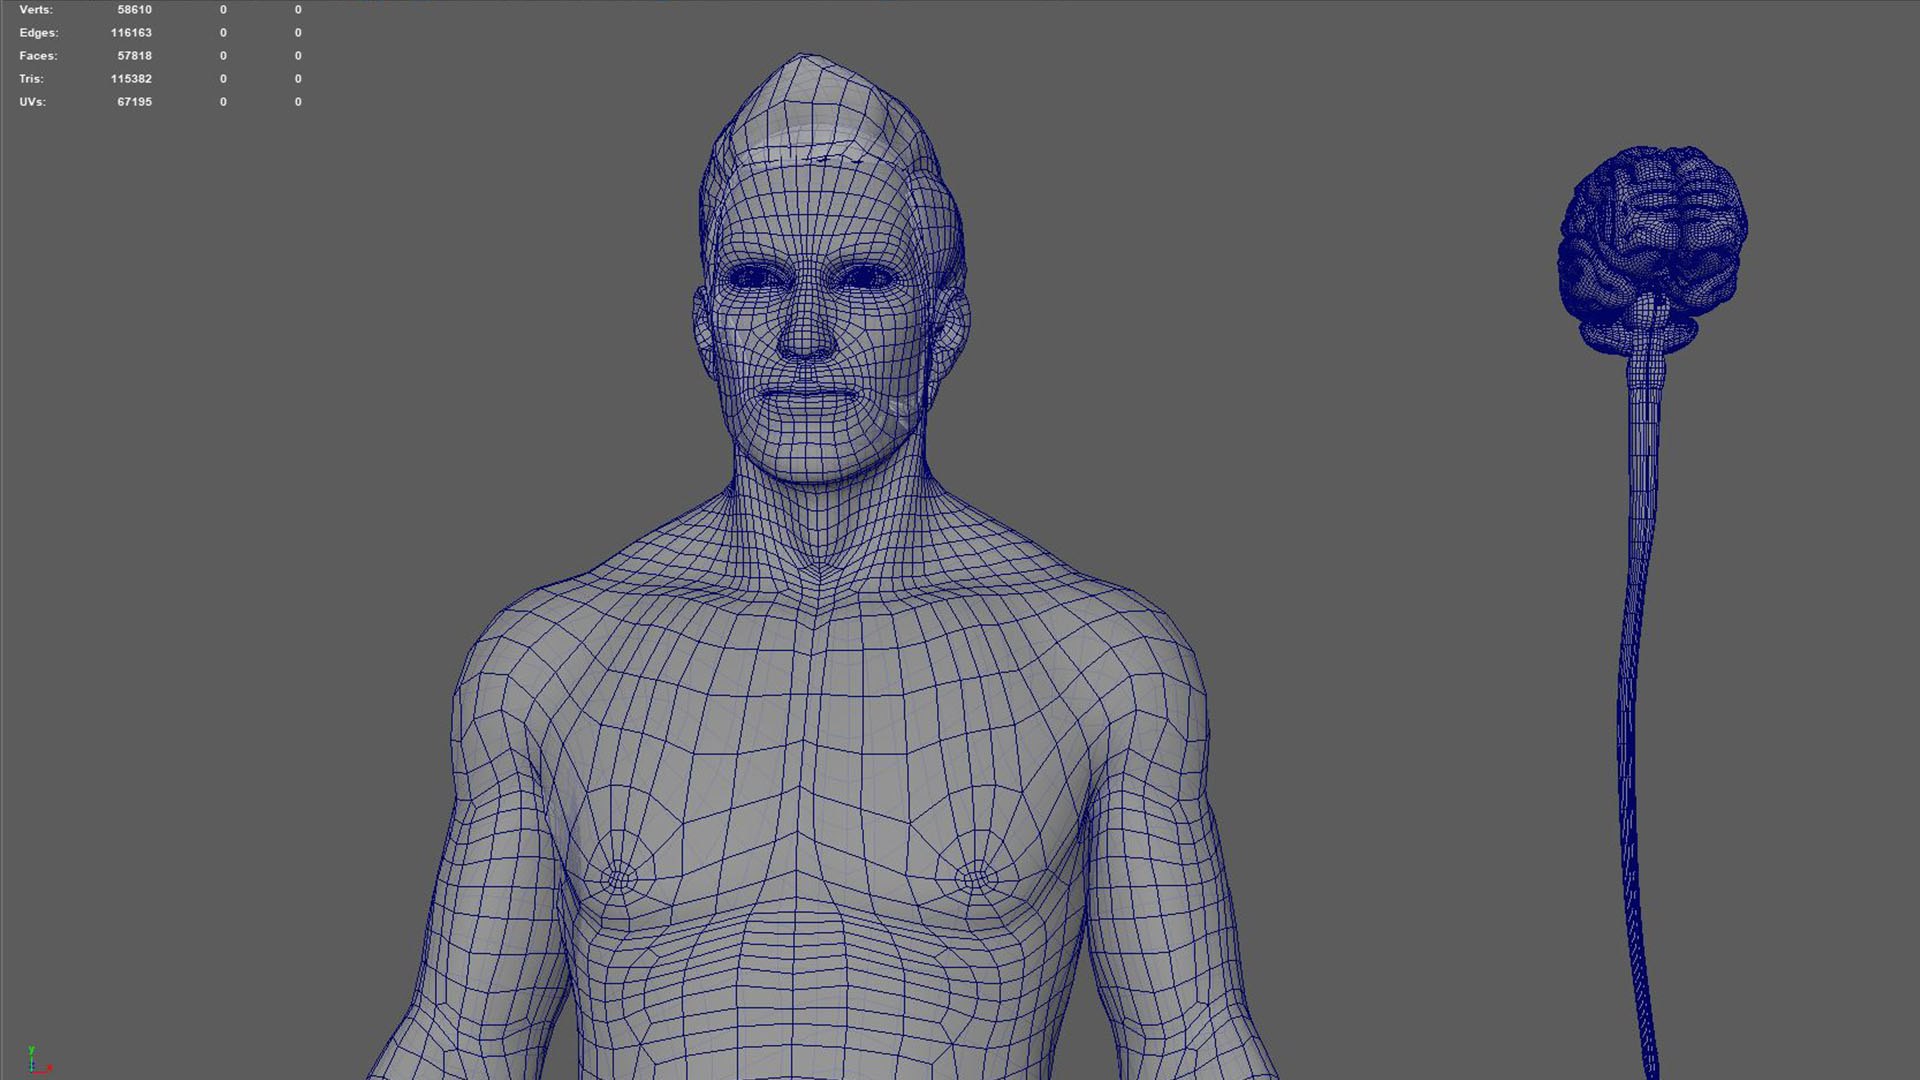Click the UVs label in the HUD
Screen dimensions: 1920x1080
32,102
